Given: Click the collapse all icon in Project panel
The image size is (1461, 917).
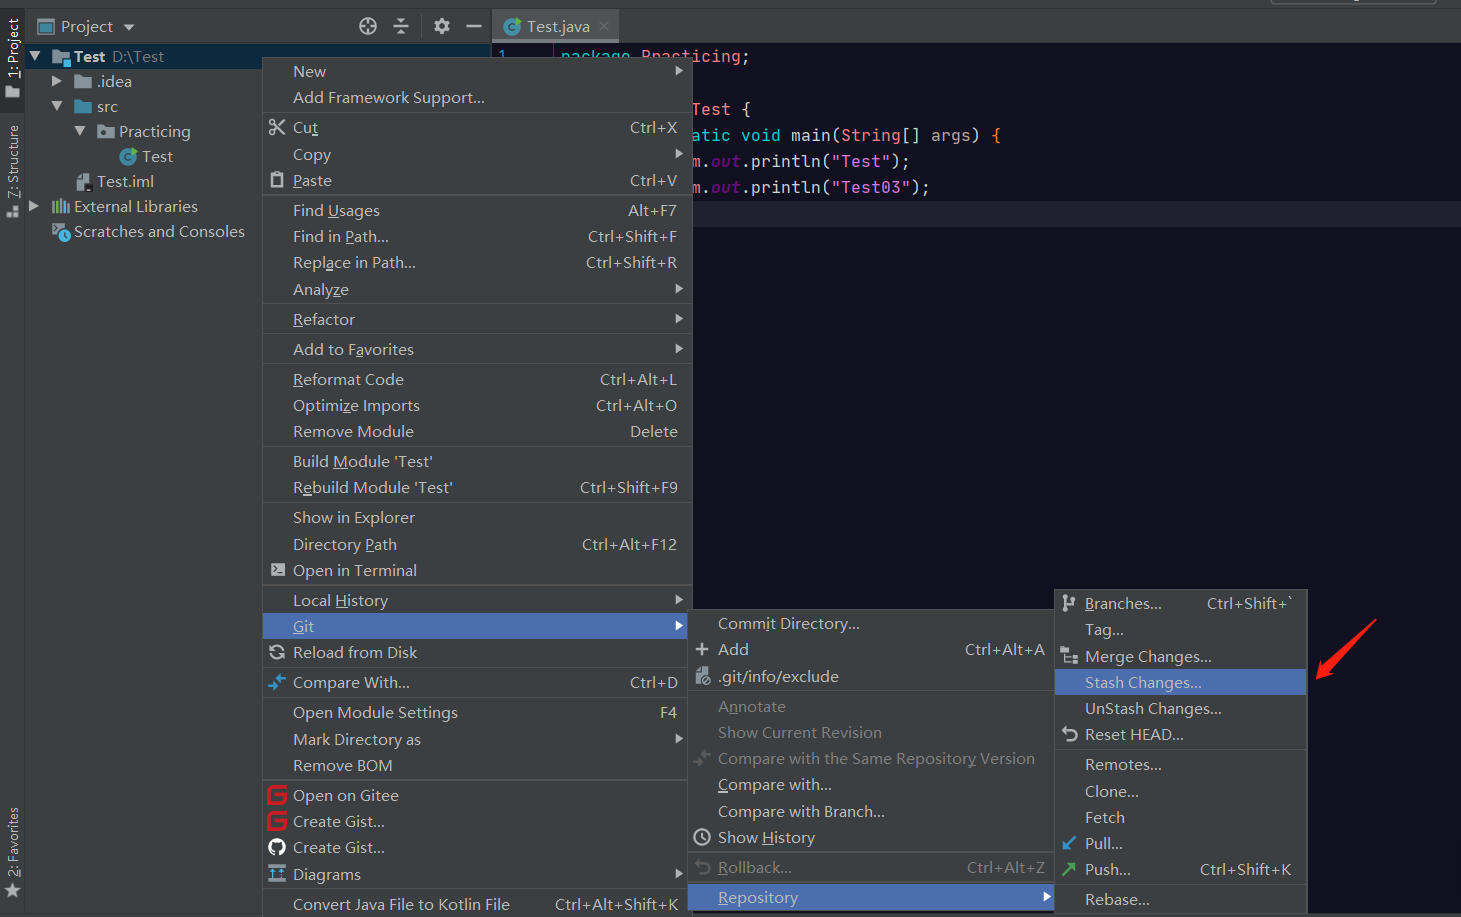Looking at the screenshot, I should (x=401, y=27).
